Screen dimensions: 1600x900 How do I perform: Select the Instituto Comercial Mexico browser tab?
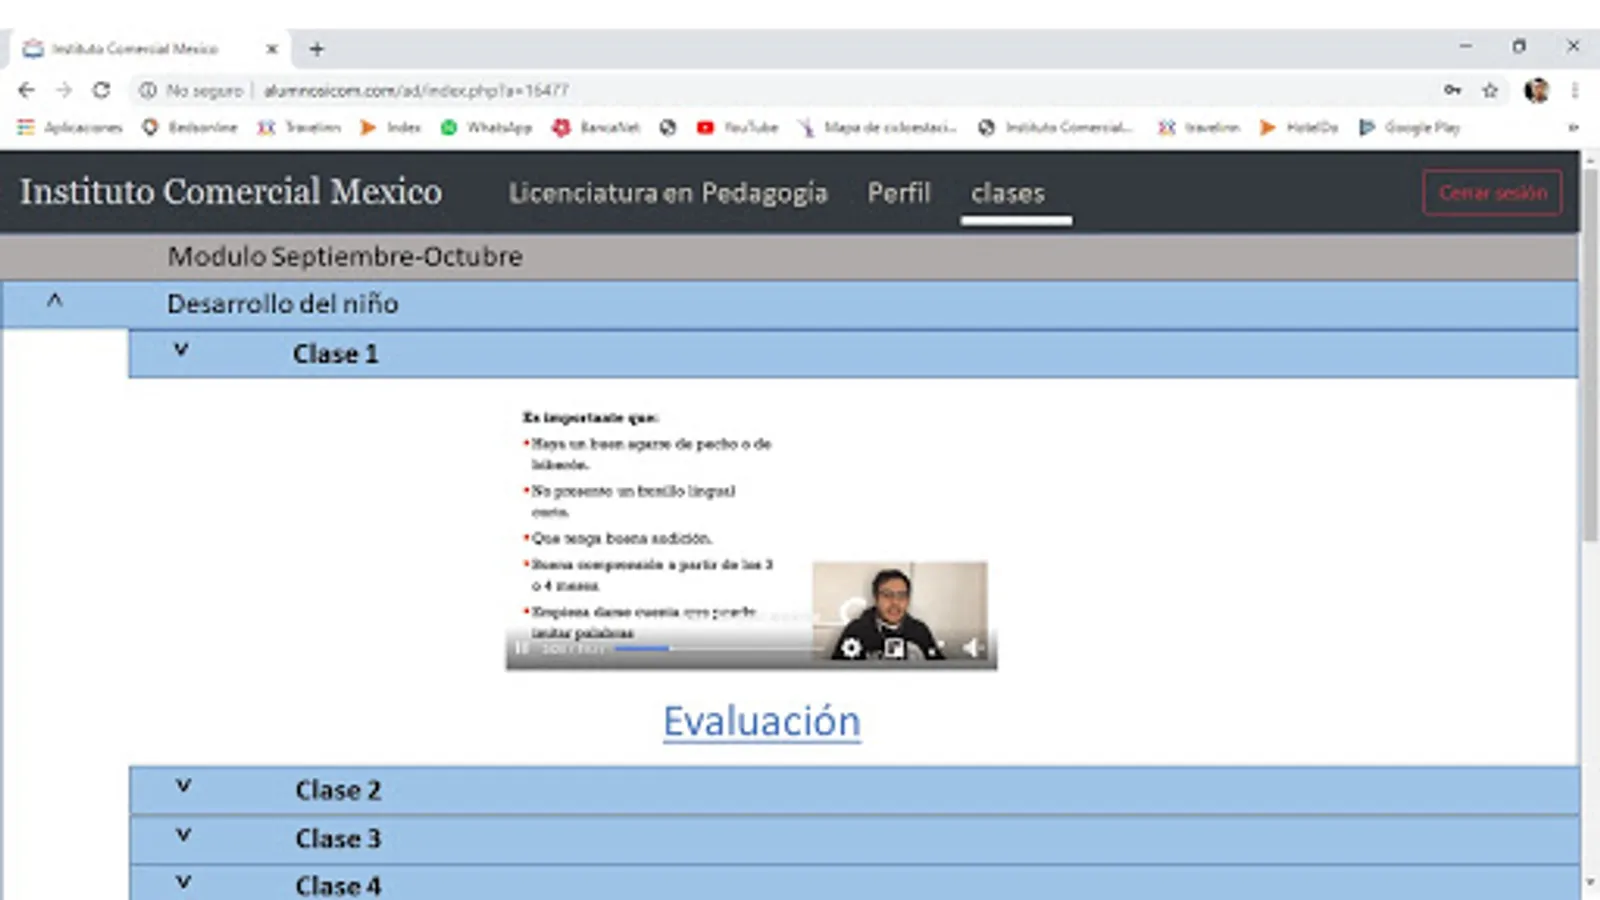pyautogui.click(x=150, y=48)
